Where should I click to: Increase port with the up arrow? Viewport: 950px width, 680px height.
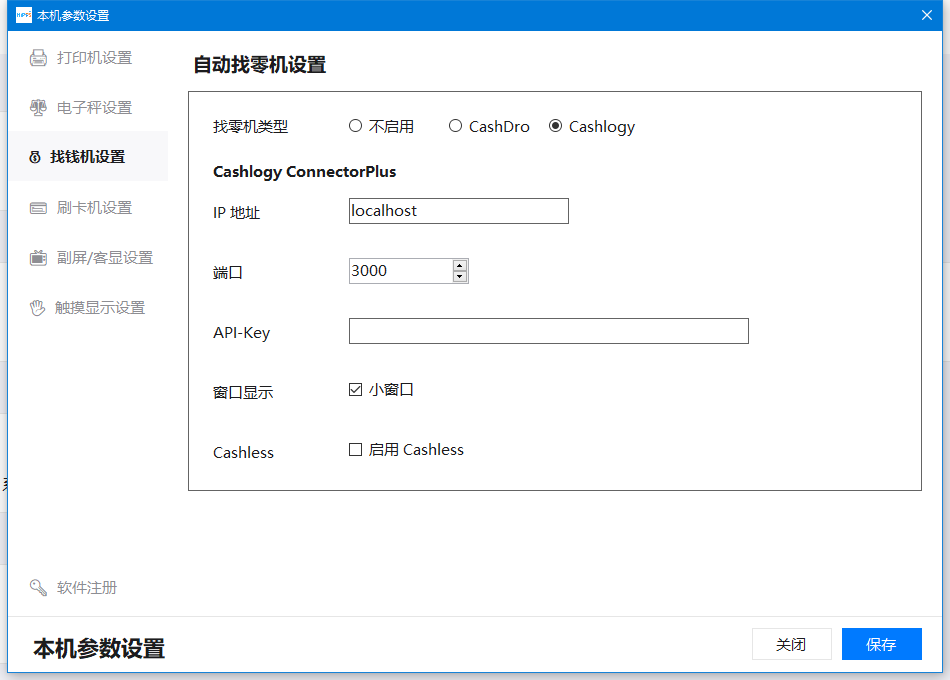click(x=460, y=265)
